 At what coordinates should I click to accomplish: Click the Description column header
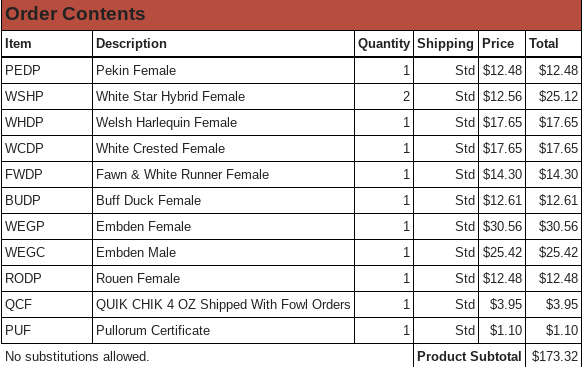click(131, 44)
